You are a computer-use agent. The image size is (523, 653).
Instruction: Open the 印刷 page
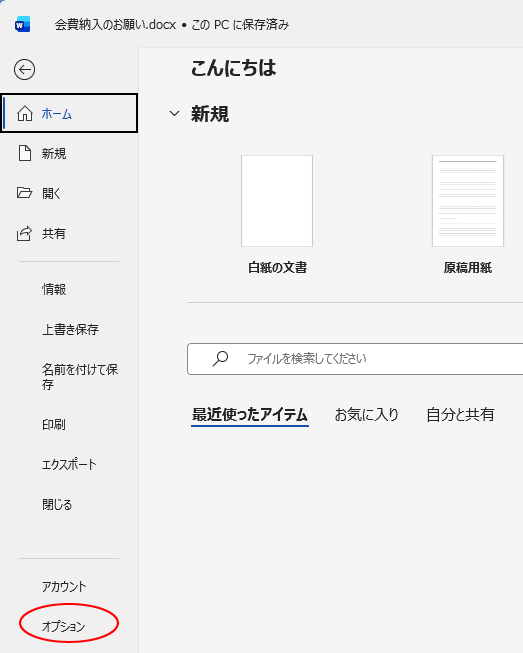pos(53,424)
